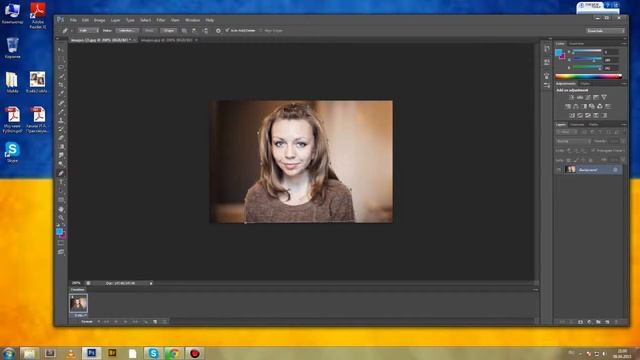This screenshot has width=640, height=360.
Task: Click the zoom percentage field in status bar
Action: coord(76,283)
